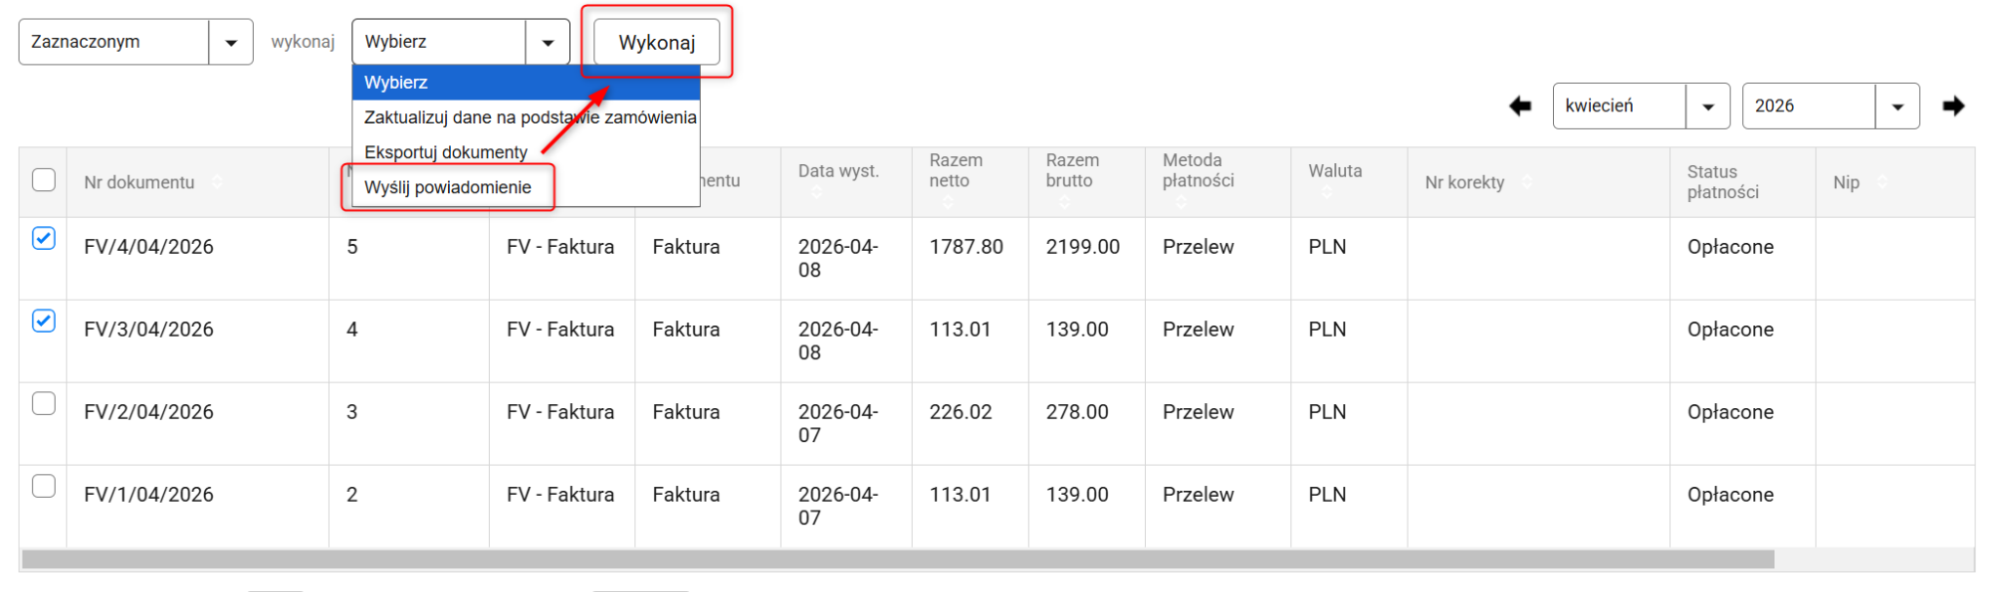Open the kwiecień month dropdown
This screenshot has height=593, width=1999.
tap(1640, 106)
